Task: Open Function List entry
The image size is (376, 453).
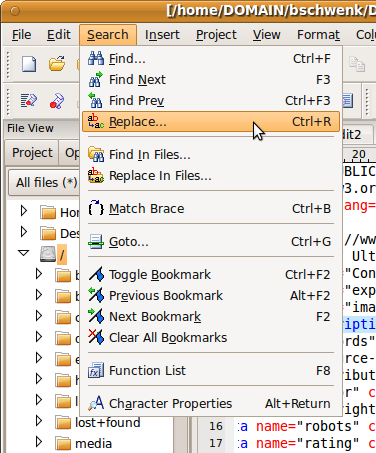Action: coord(211,371)
